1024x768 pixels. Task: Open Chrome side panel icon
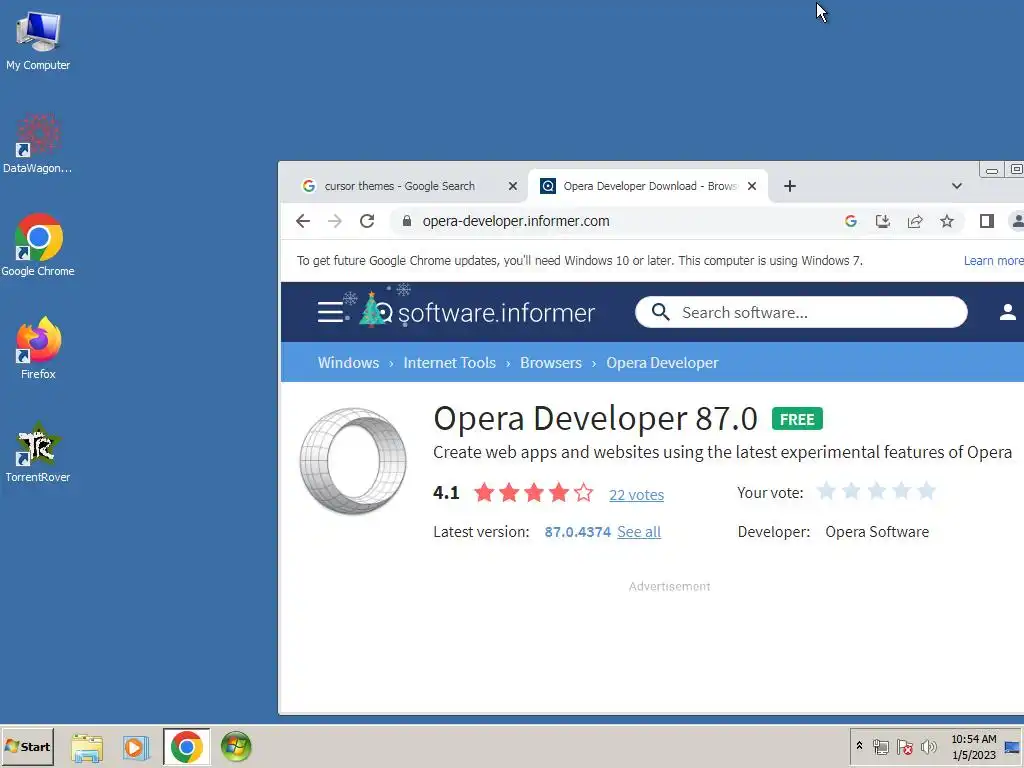click(x=987, y=221)
